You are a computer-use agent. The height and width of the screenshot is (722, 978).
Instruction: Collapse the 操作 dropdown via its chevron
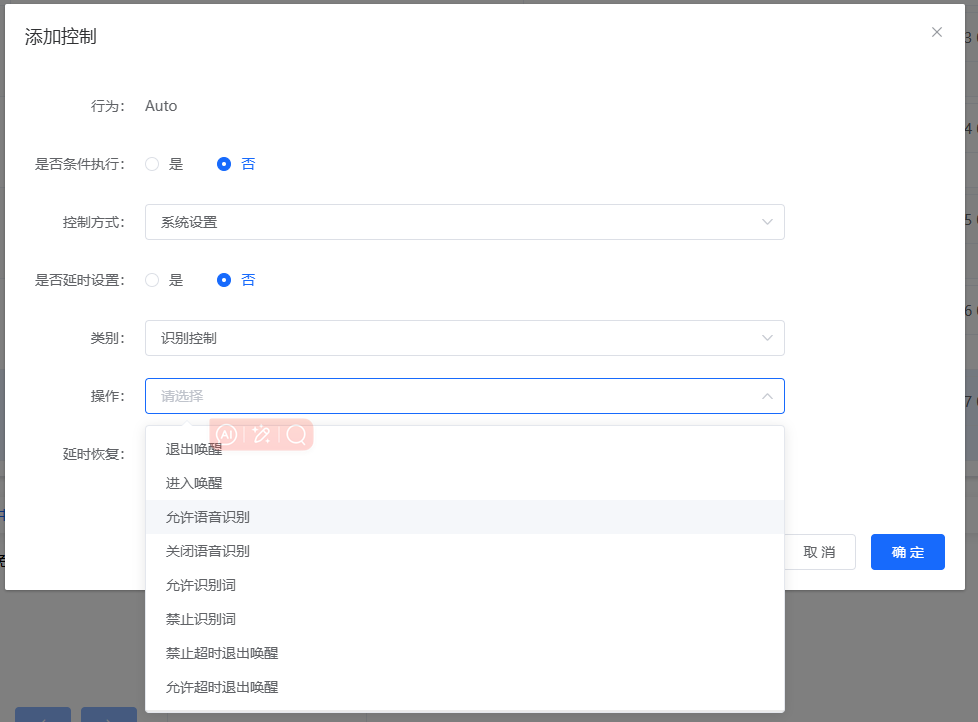[x=767, y=396]
